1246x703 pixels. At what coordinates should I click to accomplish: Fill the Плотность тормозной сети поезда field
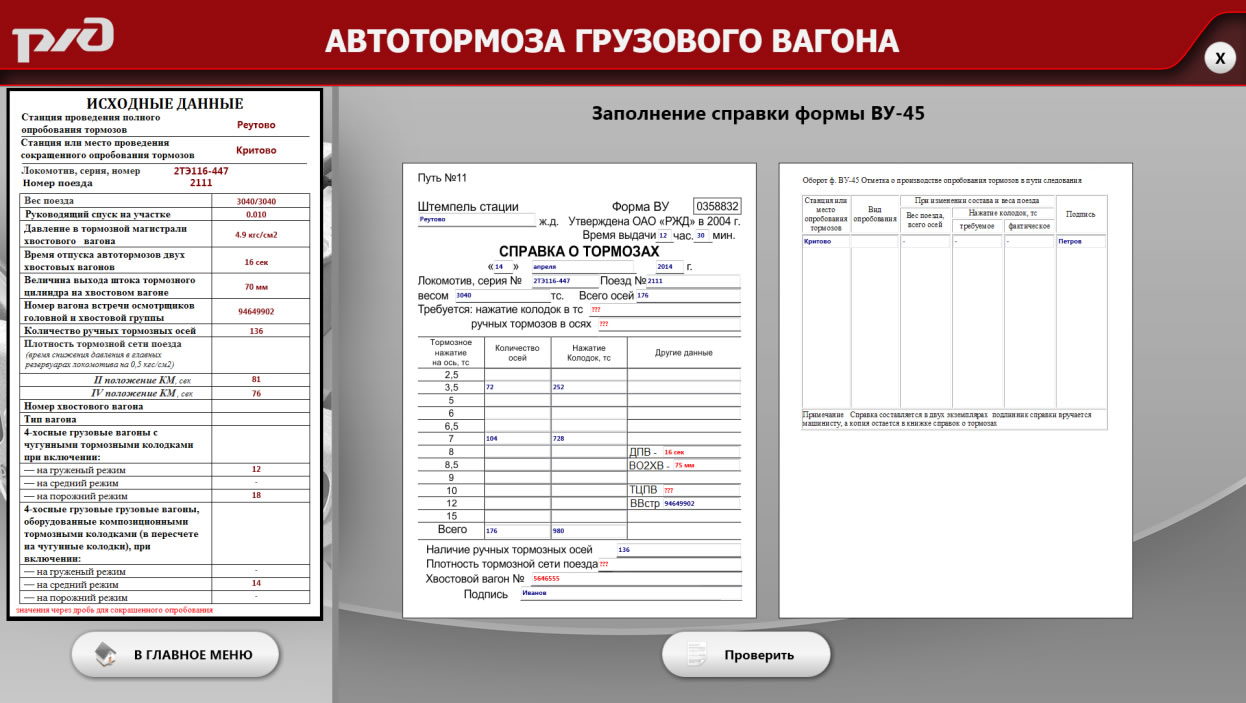point(669,564)
